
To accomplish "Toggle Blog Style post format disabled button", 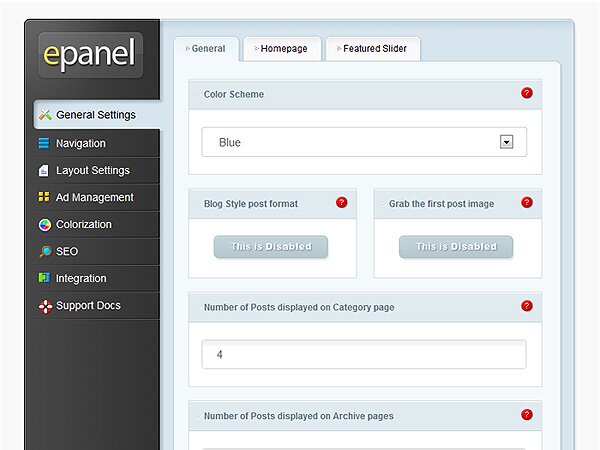I will click(271, 247).
